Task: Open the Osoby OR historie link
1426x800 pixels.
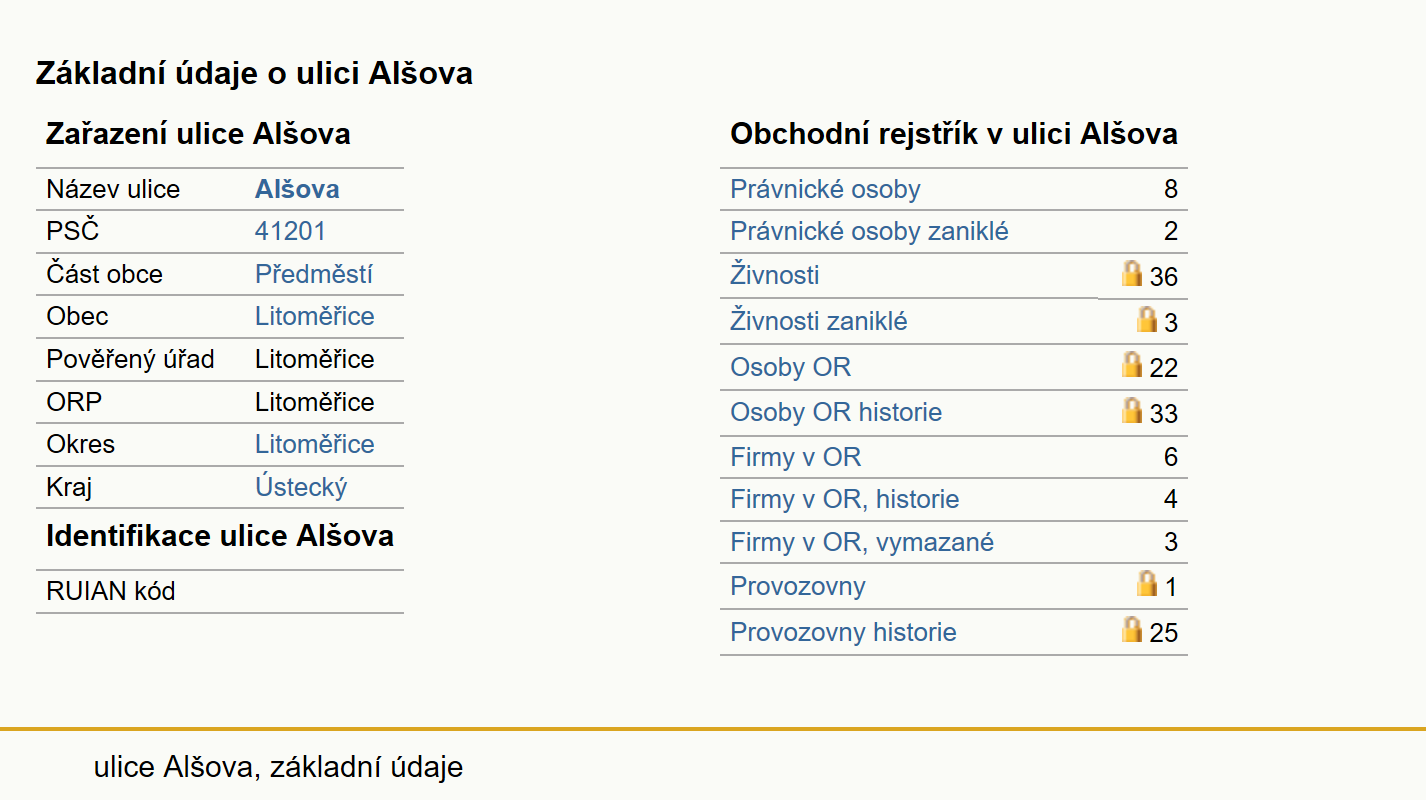Action: coord(836,412)
